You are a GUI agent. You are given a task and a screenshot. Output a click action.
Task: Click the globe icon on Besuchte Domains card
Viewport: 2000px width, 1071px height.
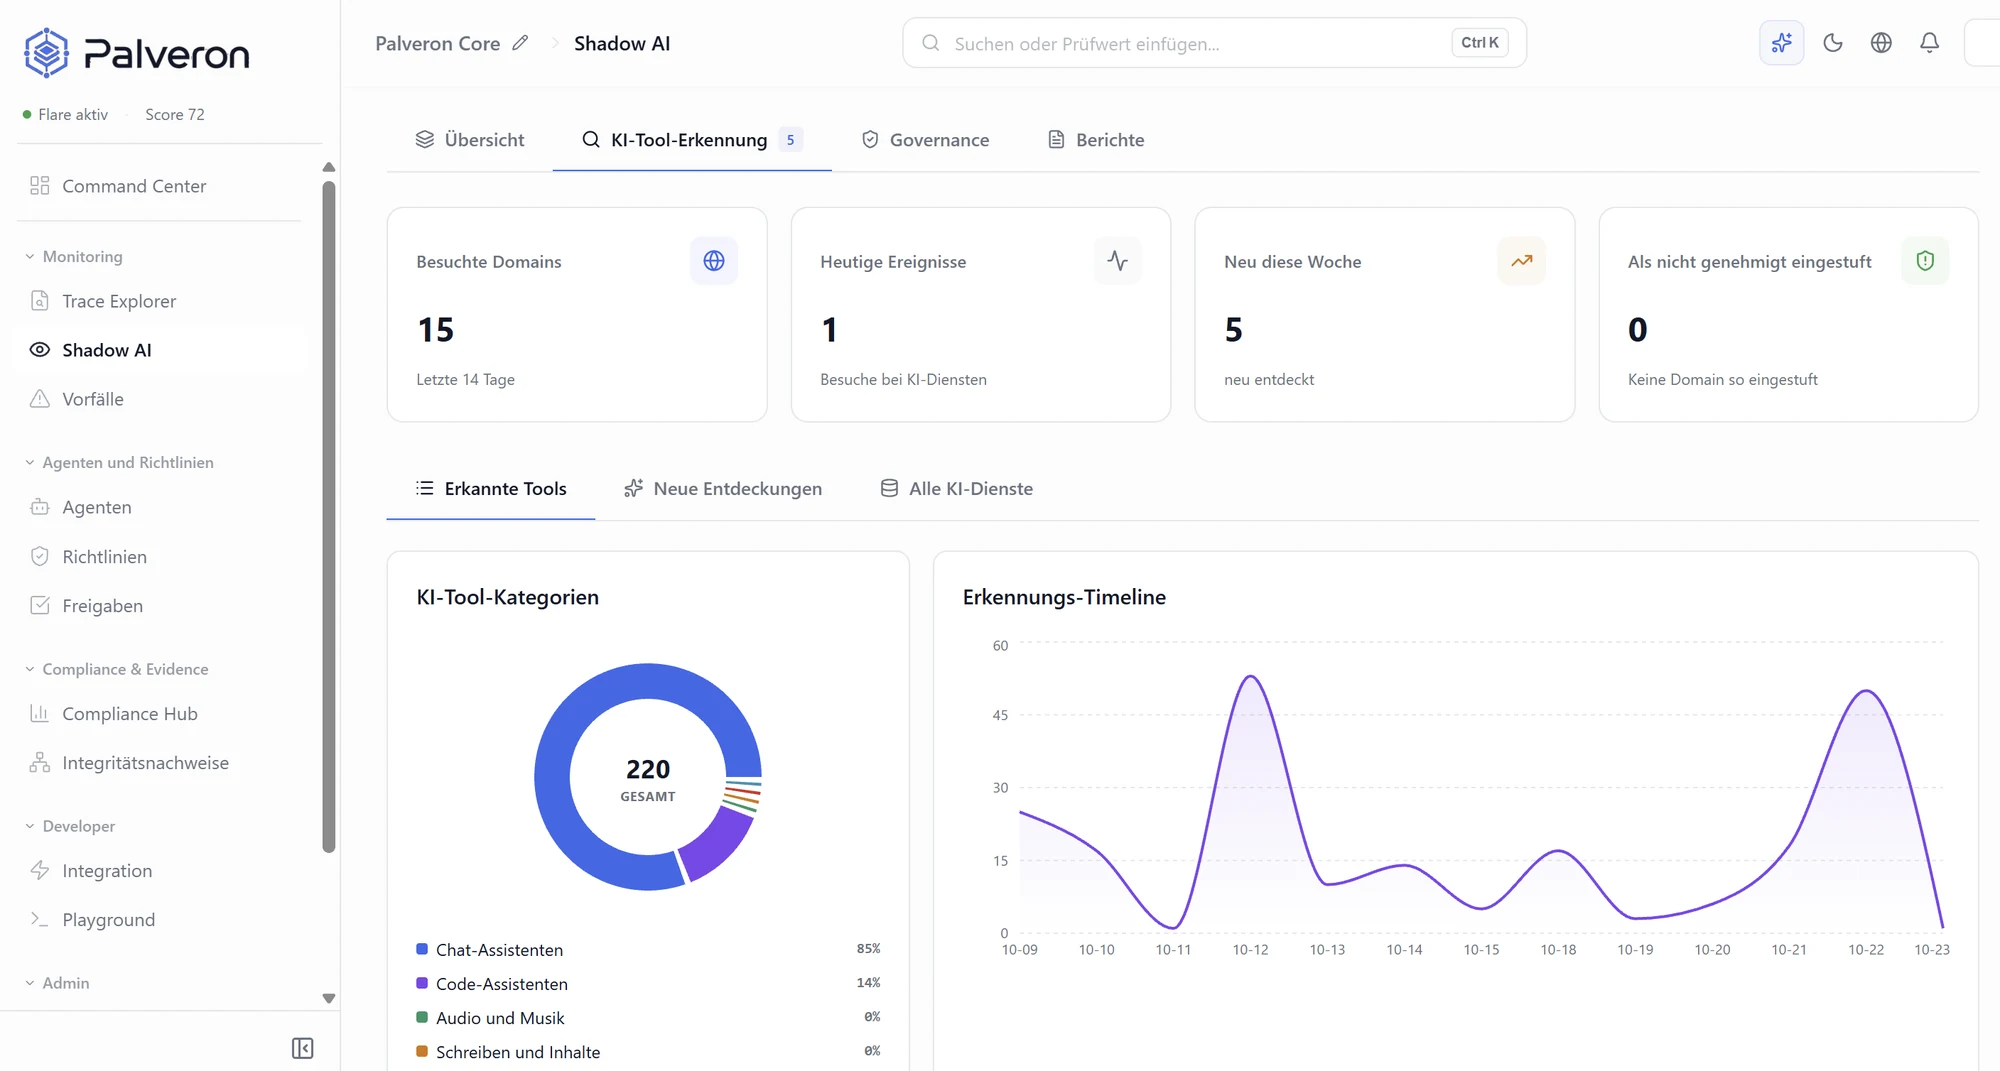point(714,261)
